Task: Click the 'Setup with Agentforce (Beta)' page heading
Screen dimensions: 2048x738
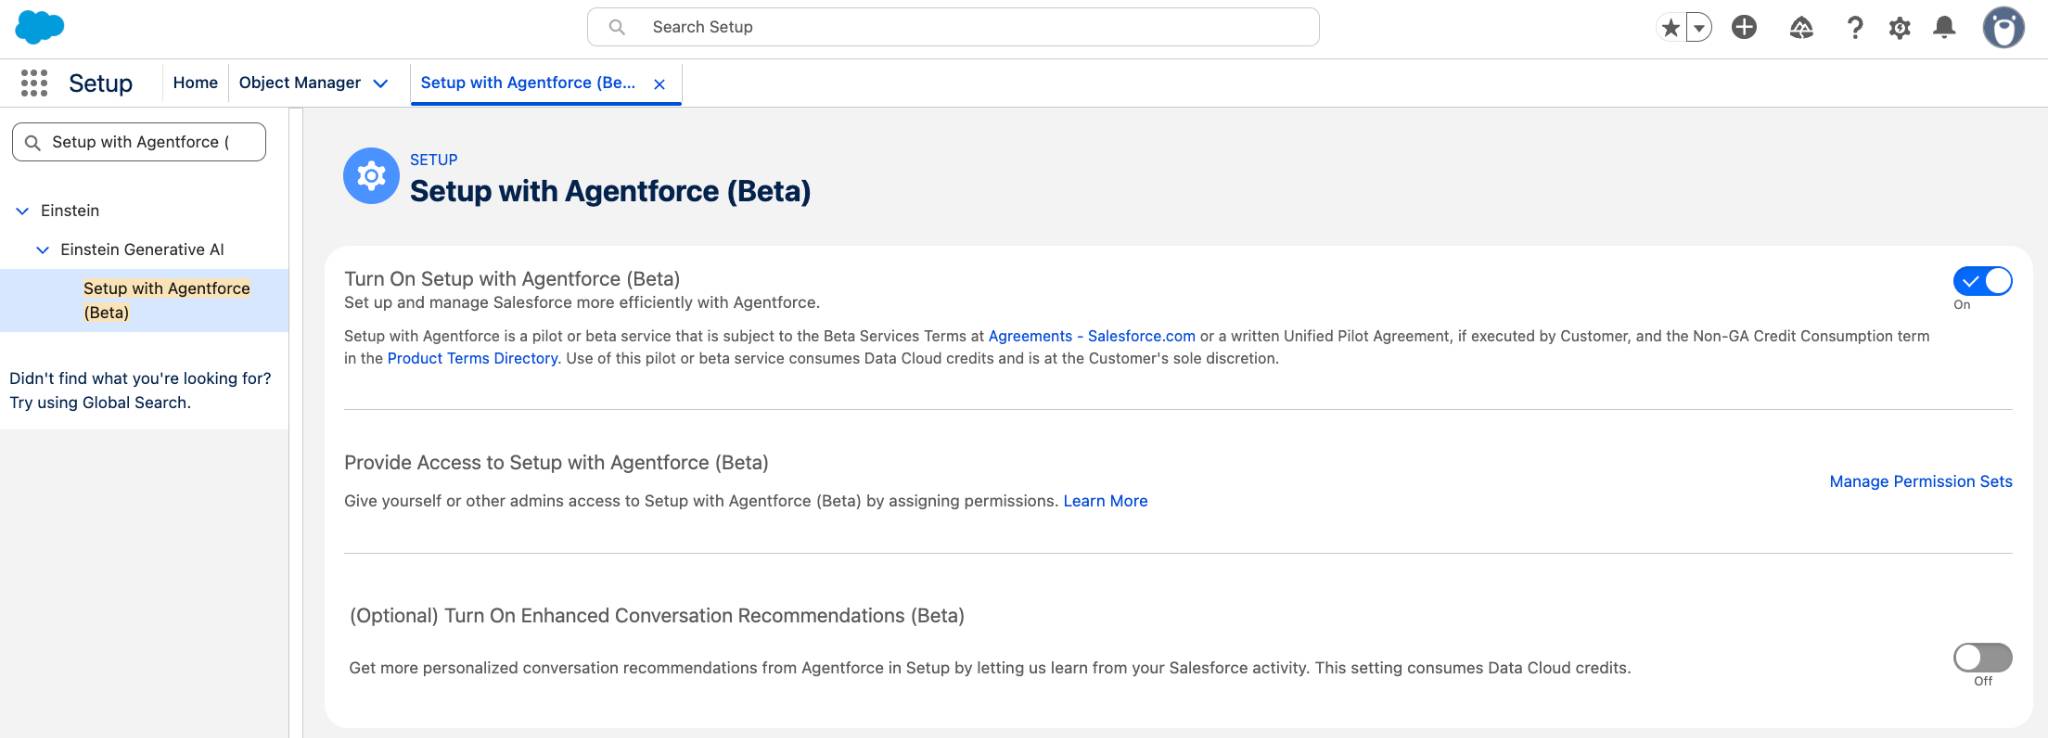Action: pyautogui.click(x=610, y=191)
